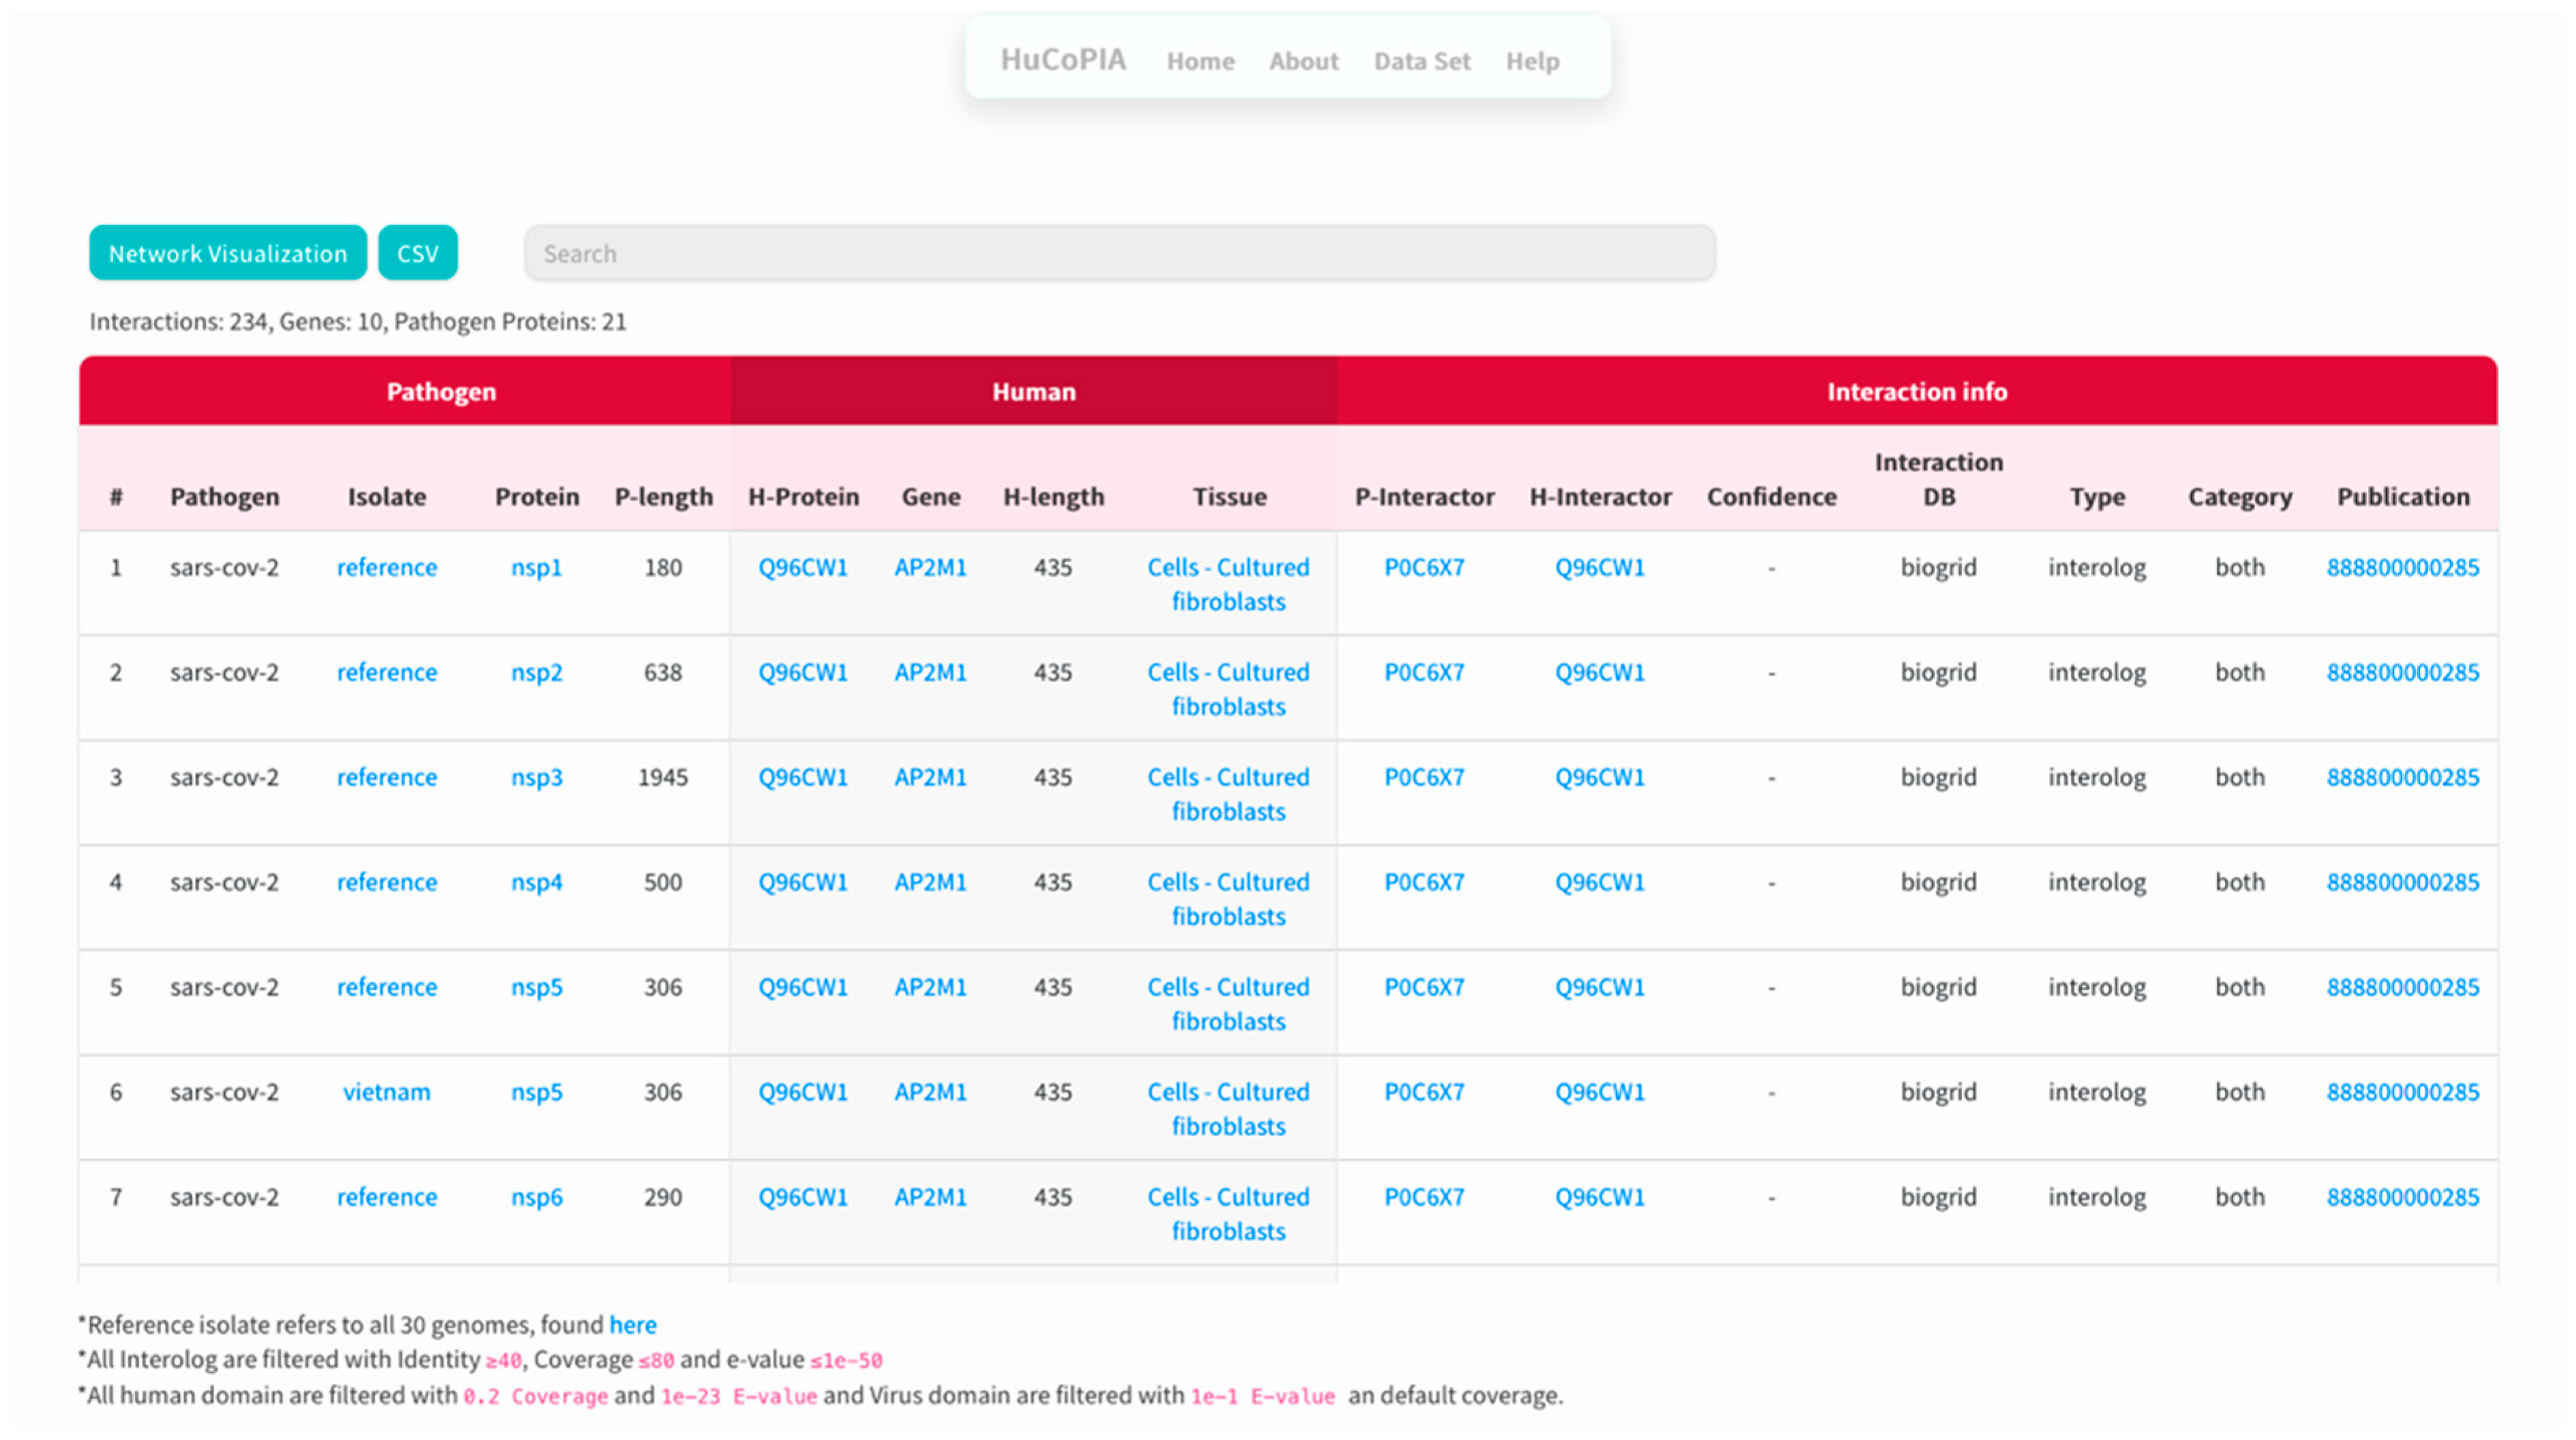Viewport: 2576px width, 1440px height.
Task: Open publication 888800000285 in row 7
Action: coord(2402,1197)
